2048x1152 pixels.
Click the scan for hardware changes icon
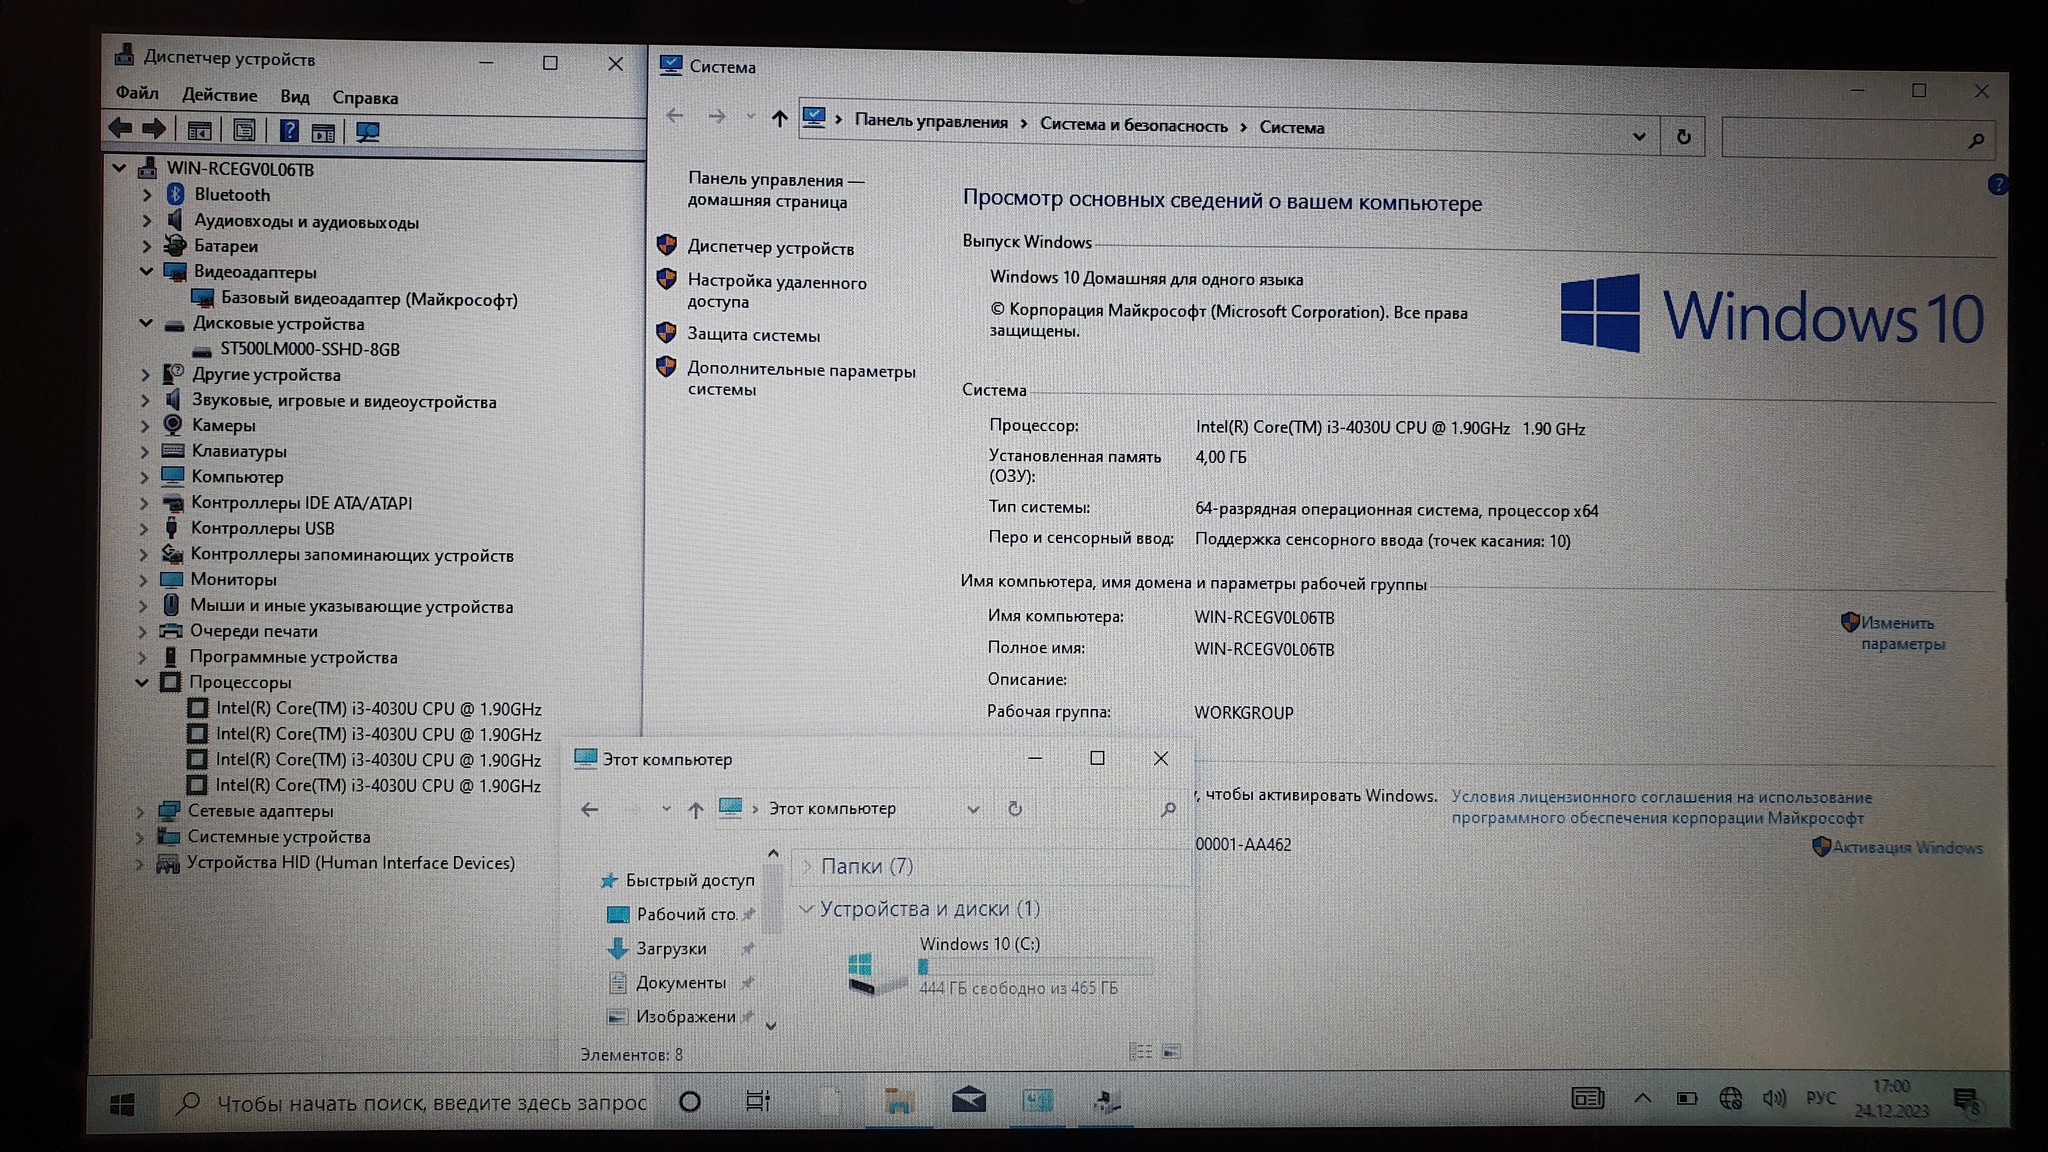[x=367, y=132]
